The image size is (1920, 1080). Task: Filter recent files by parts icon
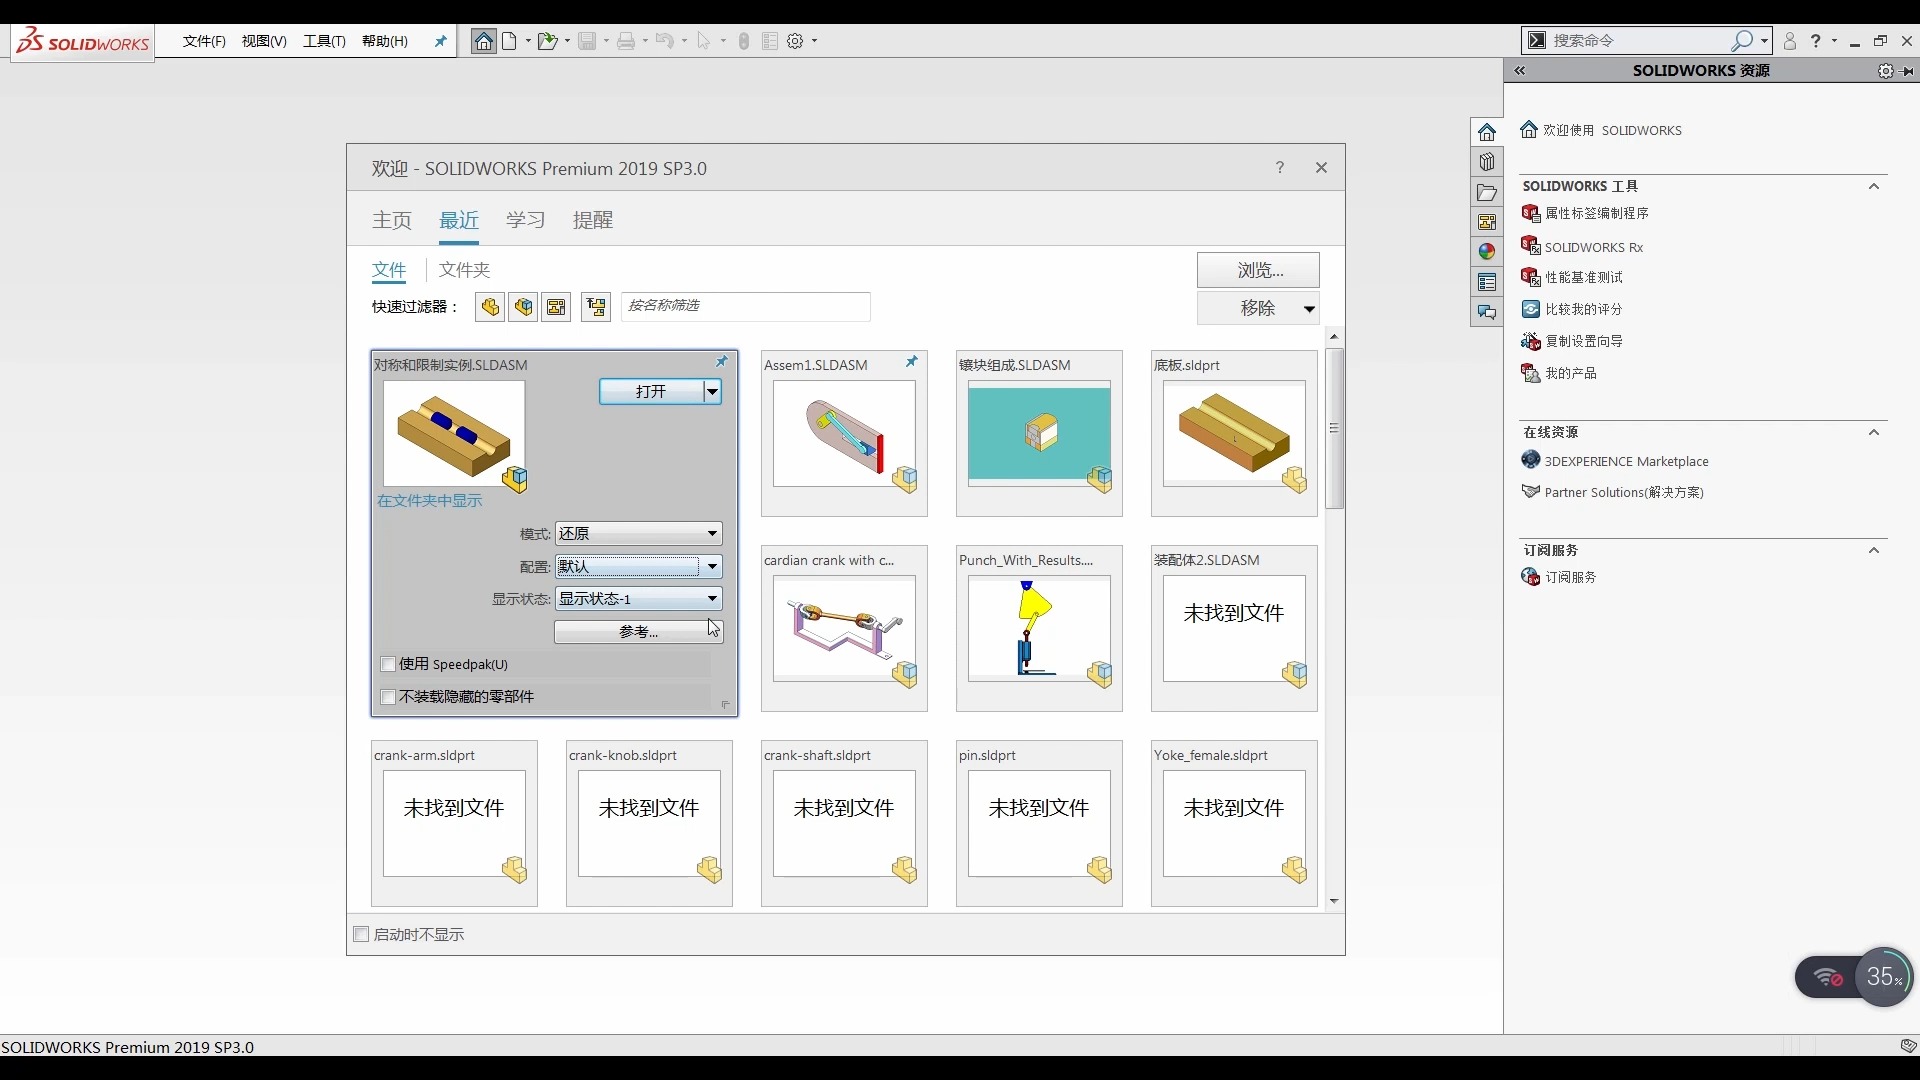click(490, 307)
